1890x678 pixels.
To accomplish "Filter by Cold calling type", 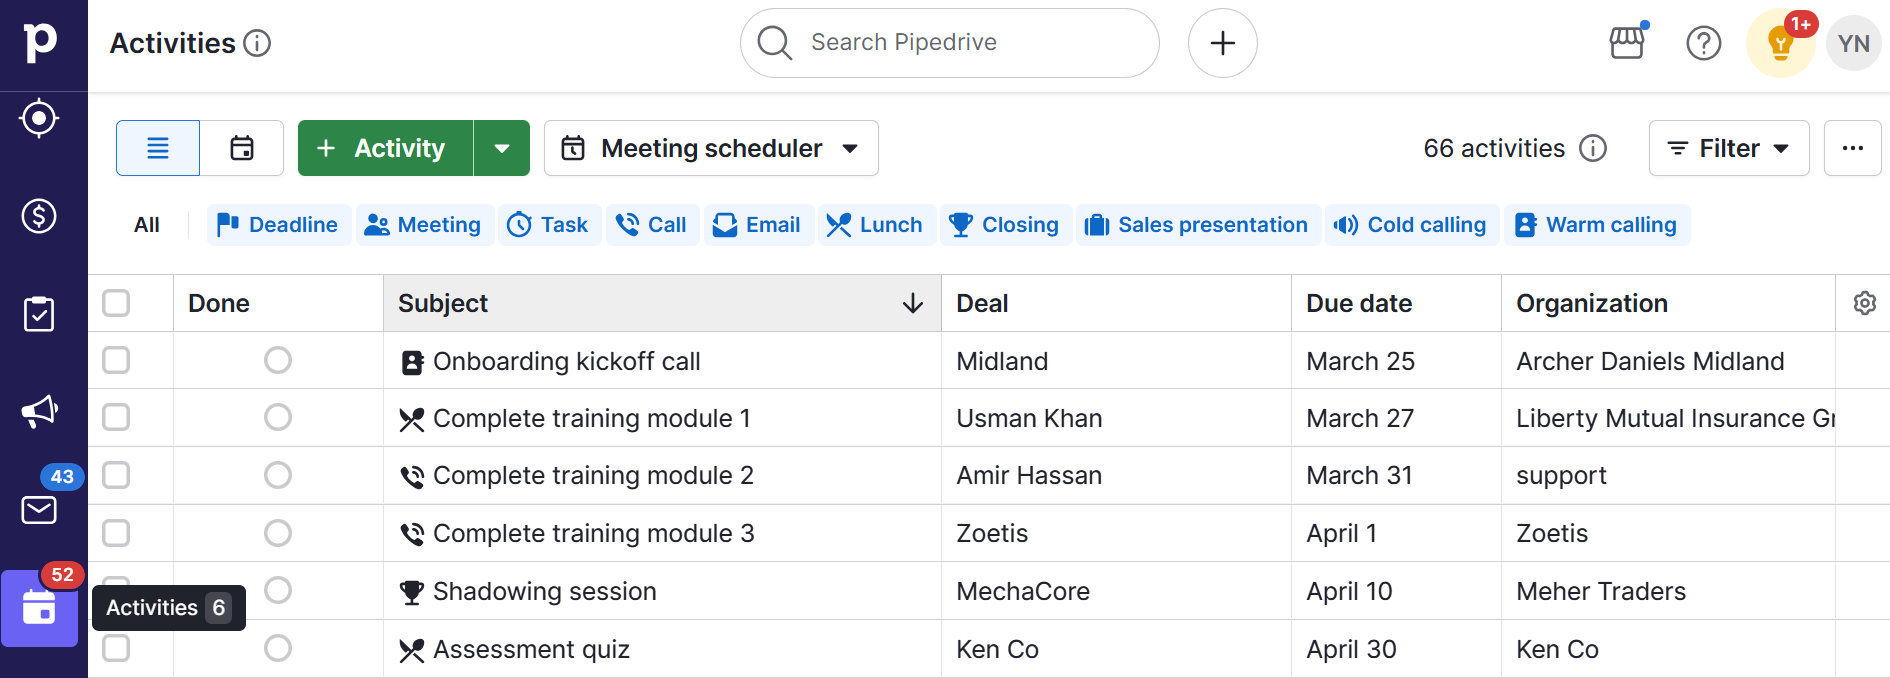I will pyautogui.click(x=1412, y=225).
